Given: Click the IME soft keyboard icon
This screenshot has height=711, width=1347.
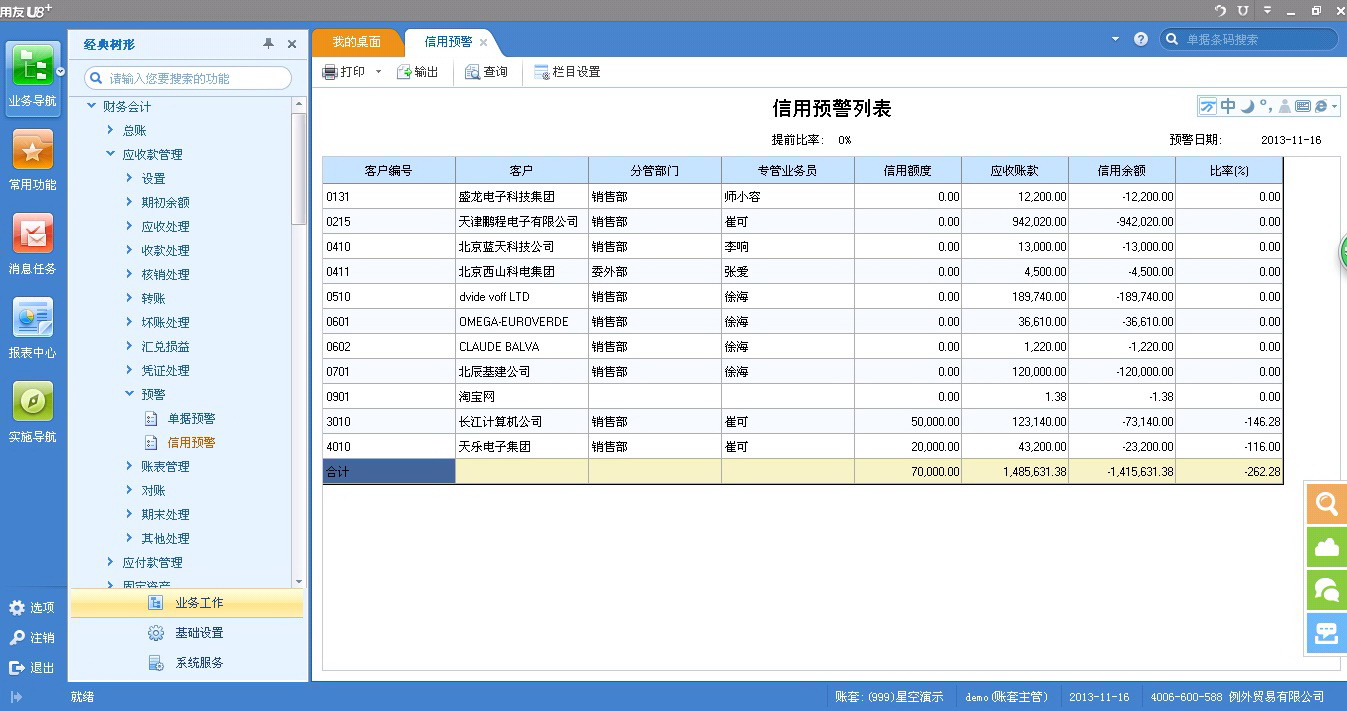Looking at the screenshot, I should point(1303,106).
